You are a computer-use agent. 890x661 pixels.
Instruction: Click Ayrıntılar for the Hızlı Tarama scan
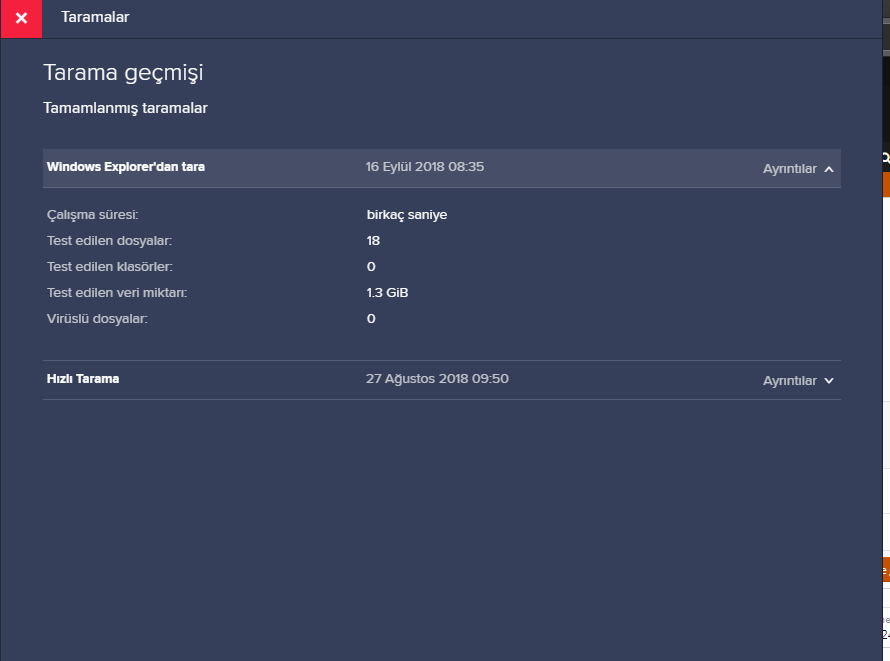[789, 381]
